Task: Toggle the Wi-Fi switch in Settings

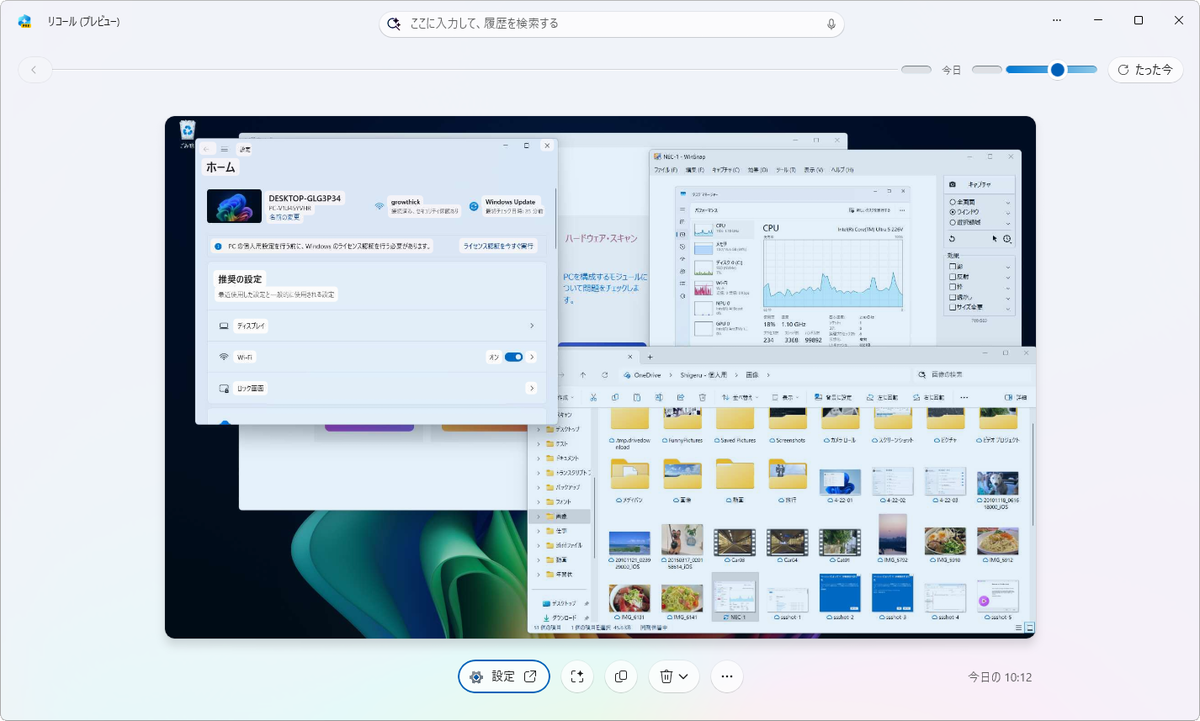Action: (513, 357)
